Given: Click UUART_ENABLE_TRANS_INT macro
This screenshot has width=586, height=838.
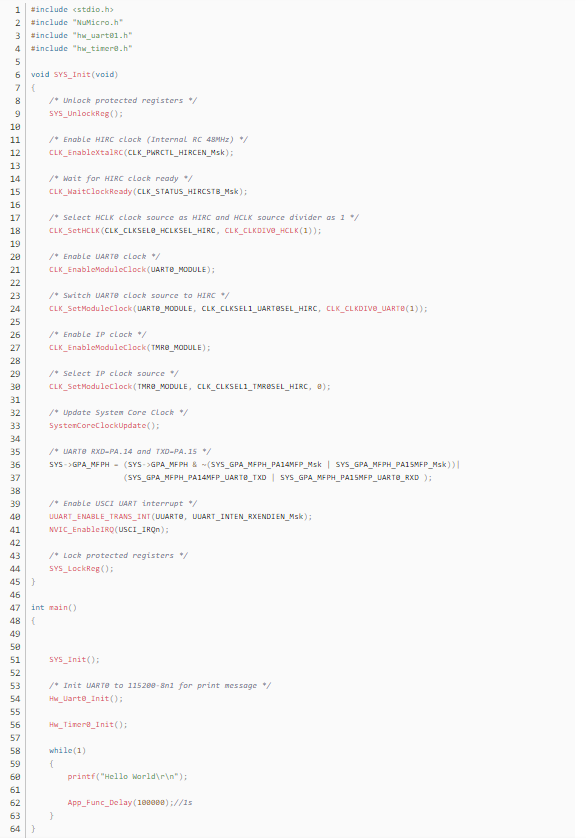Looking at the screenshot, I should coord(100,517).
